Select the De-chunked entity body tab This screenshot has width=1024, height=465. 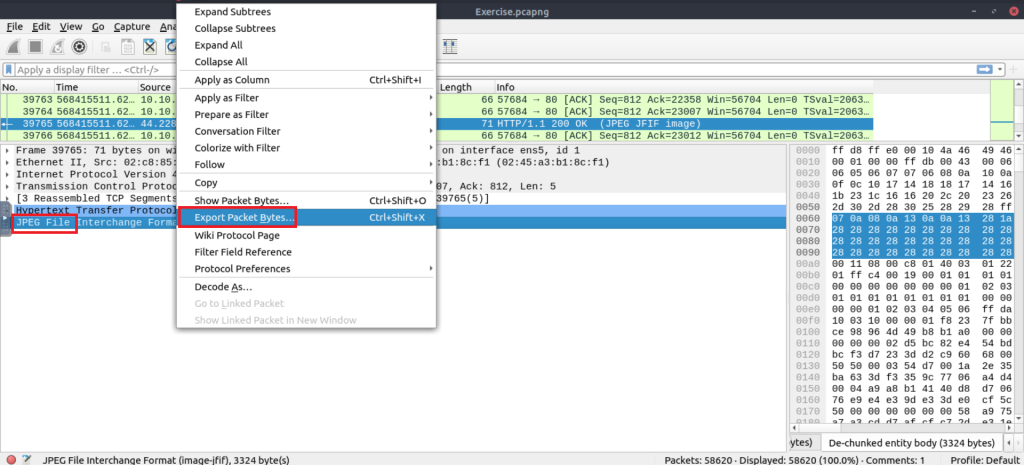(911, 442)
